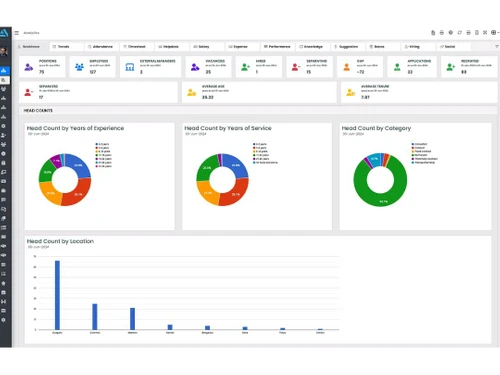The image size is (500, 375).
Task: Open the grid layout dropdown at top right
Action: coord(495,32)
